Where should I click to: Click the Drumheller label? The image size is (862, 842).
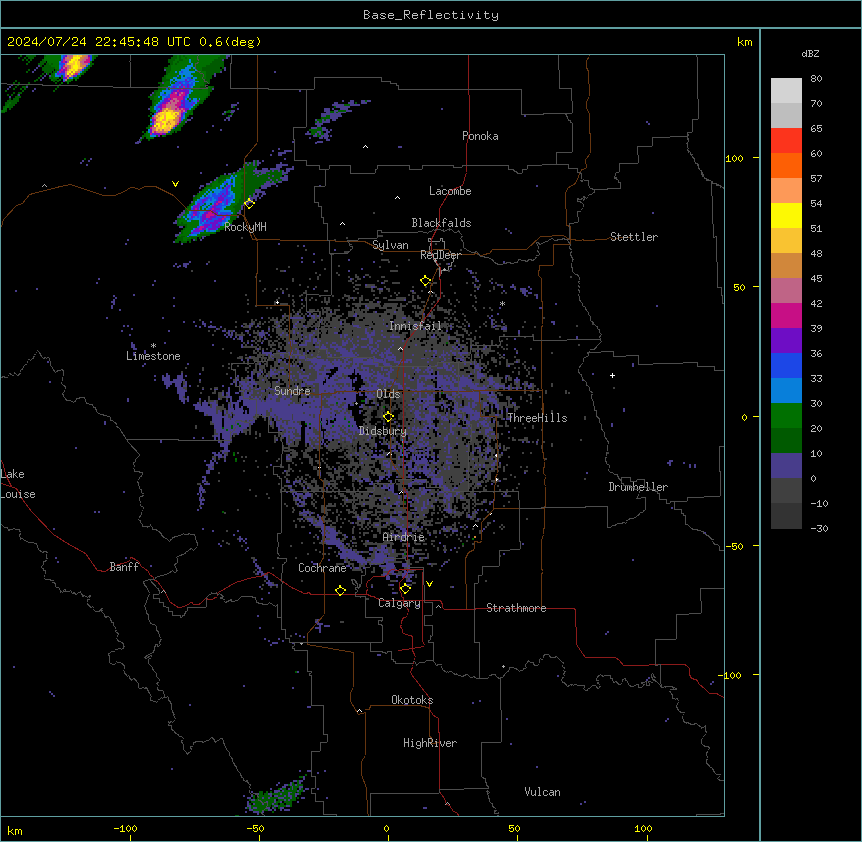click(638, 487)
